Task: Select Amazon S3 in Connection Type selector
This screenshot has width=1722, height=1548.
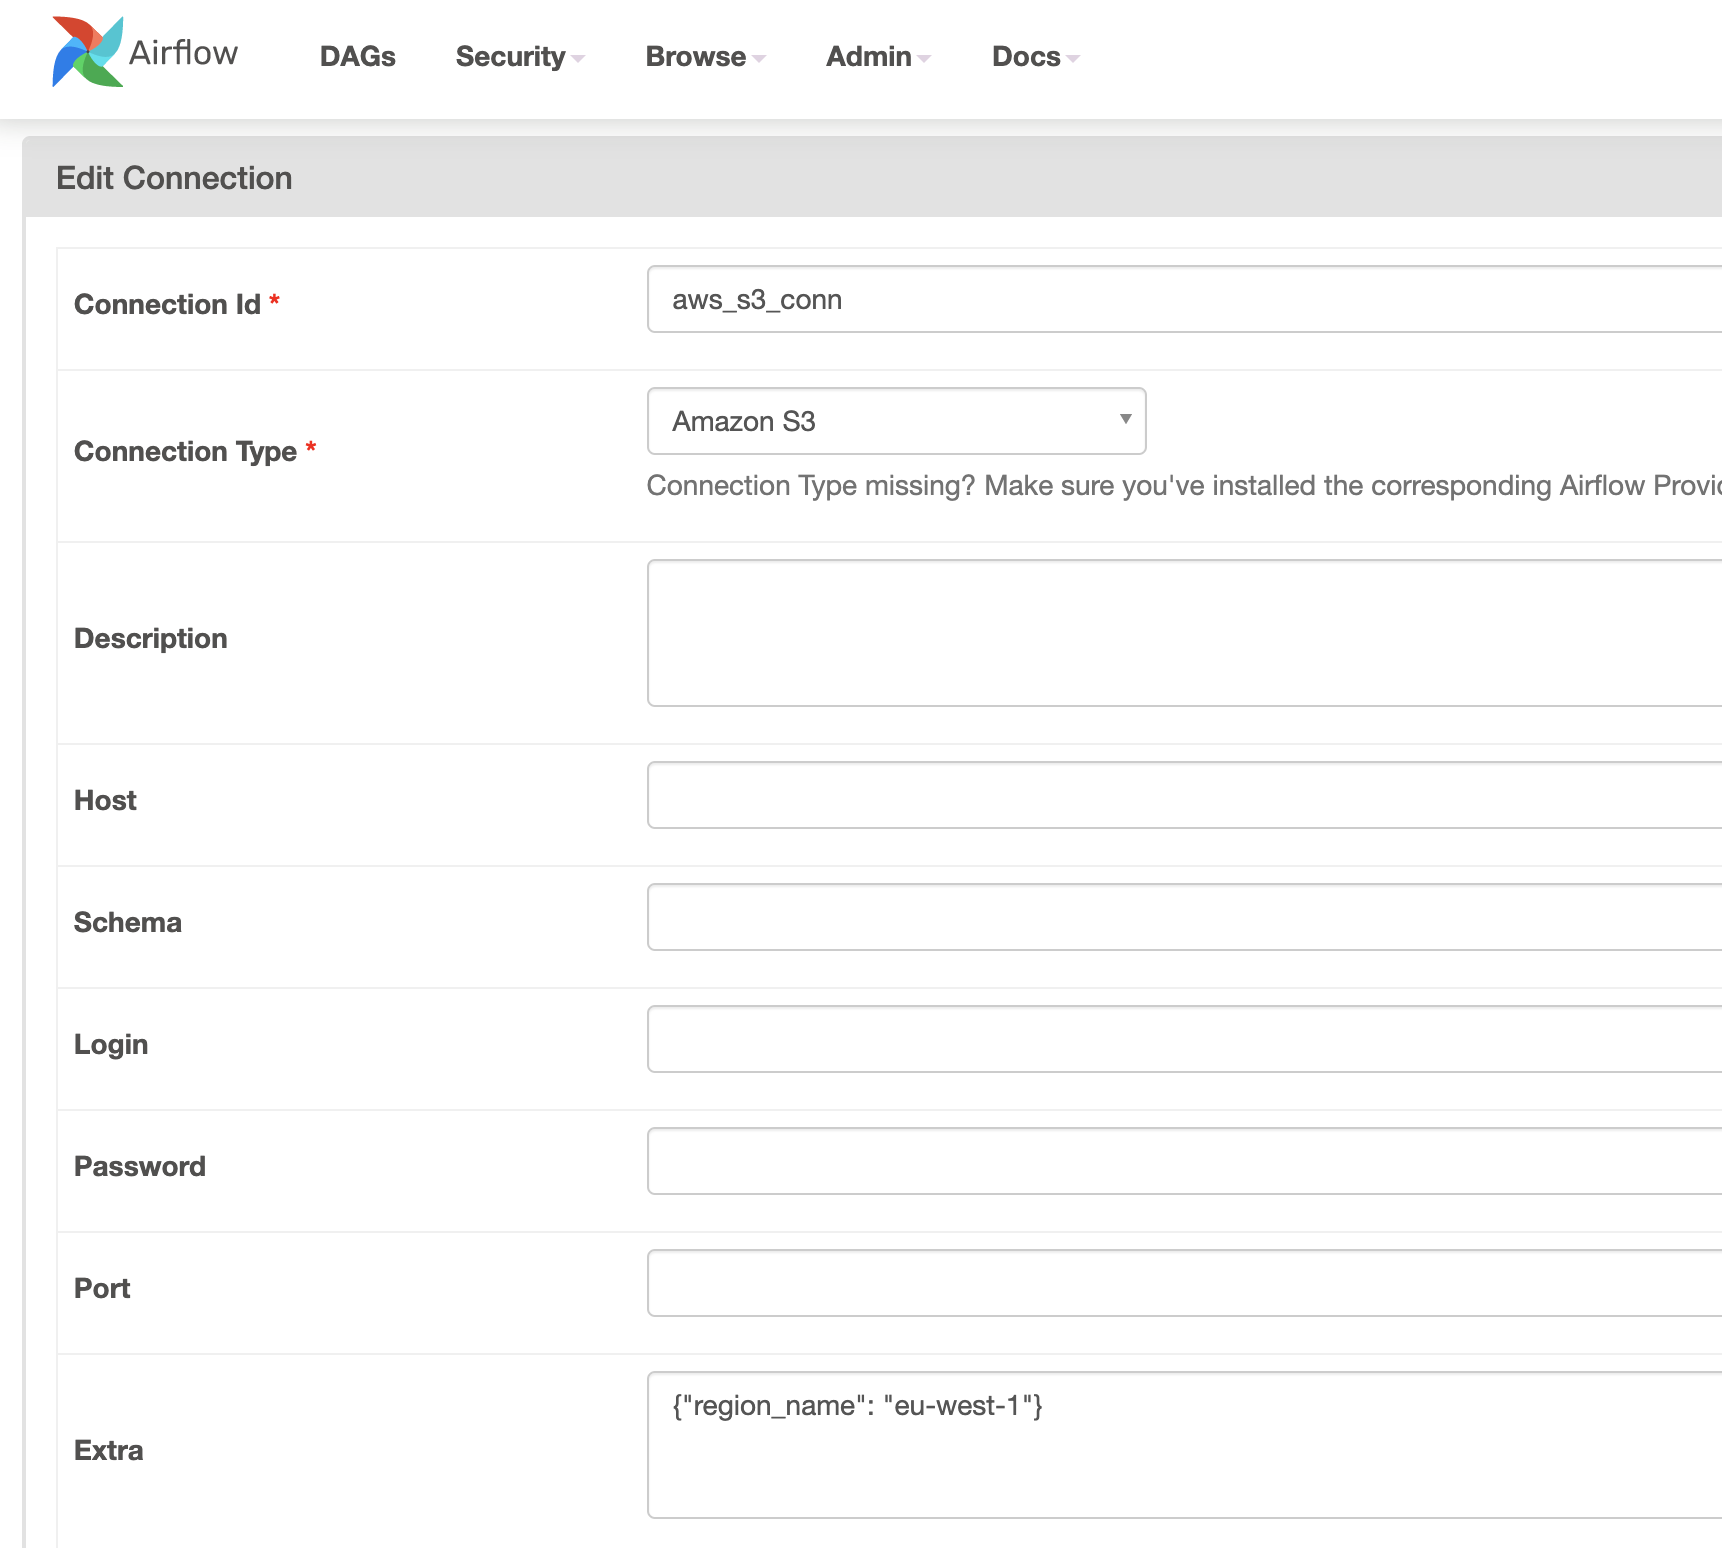Action: (895, 421)
